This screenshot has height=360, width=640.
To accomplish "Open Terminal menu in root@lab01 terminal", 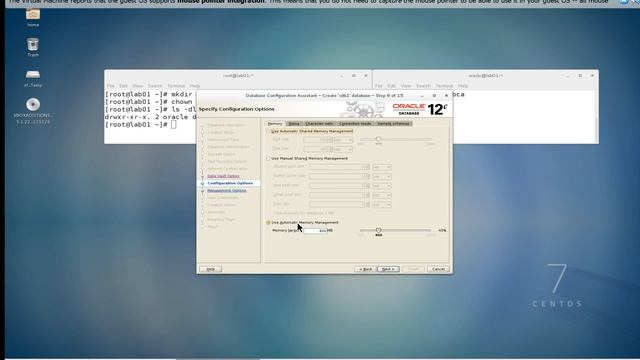I will tap(176, 86).
